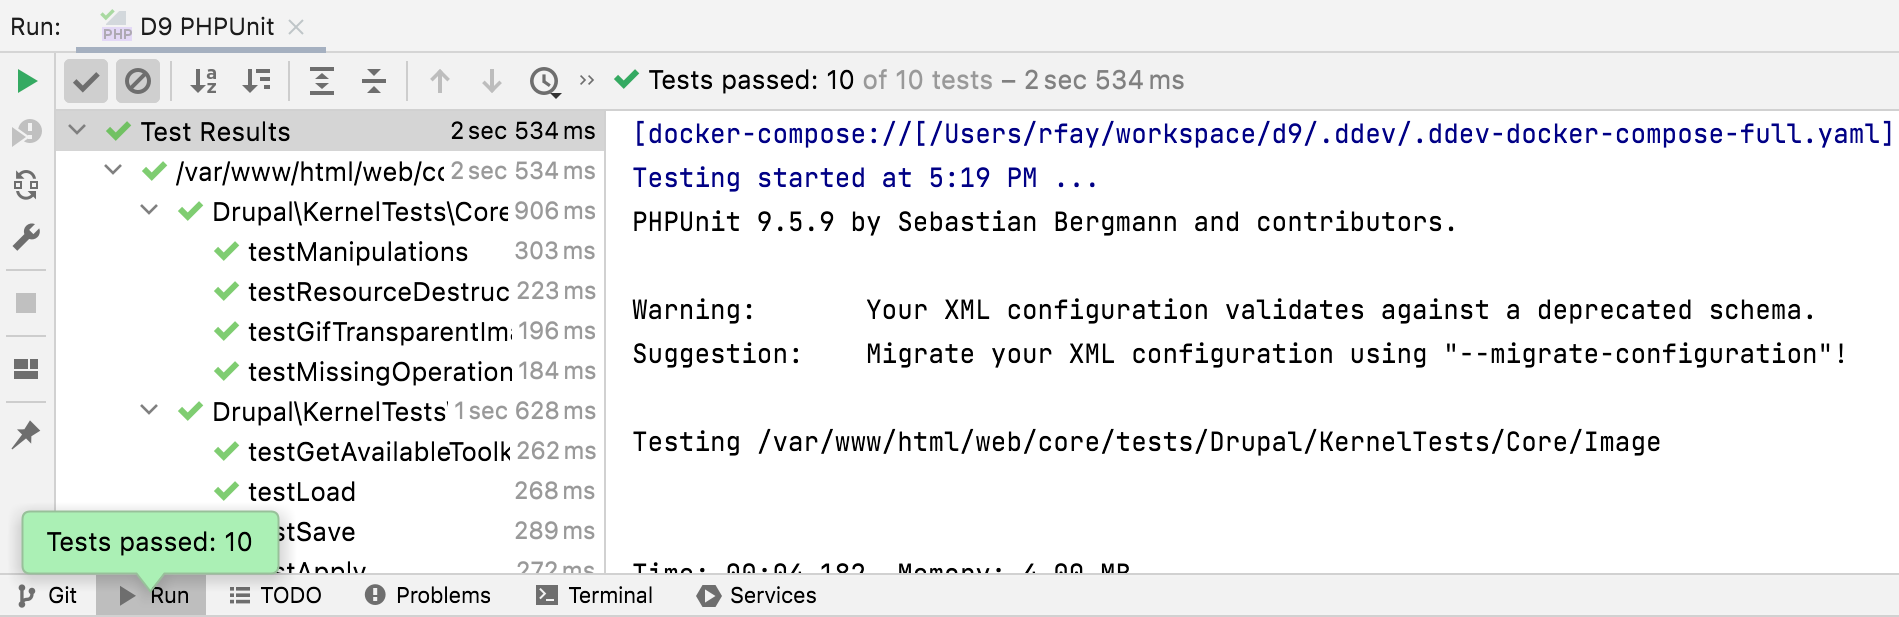Screen dimensions: 1899x617
Task: Collapse the /var/www/html/web test suite node
Action: 113,171
